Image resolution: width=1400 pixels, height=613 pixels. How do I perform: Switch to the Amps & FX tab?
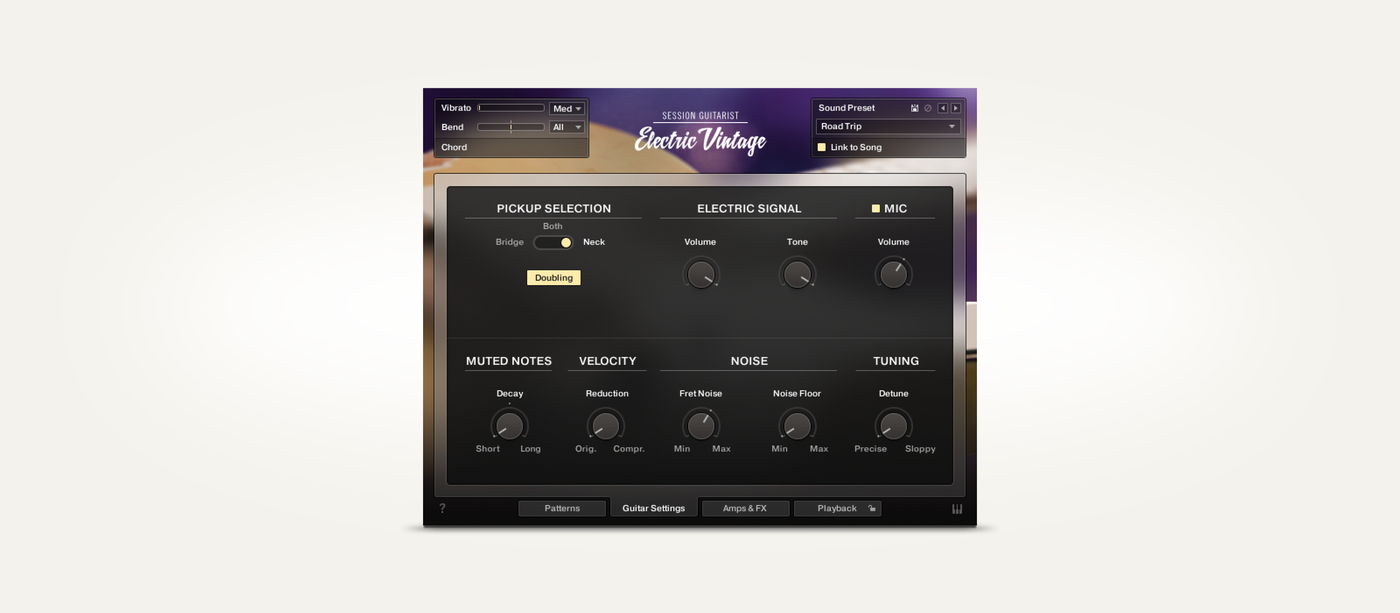745,508
